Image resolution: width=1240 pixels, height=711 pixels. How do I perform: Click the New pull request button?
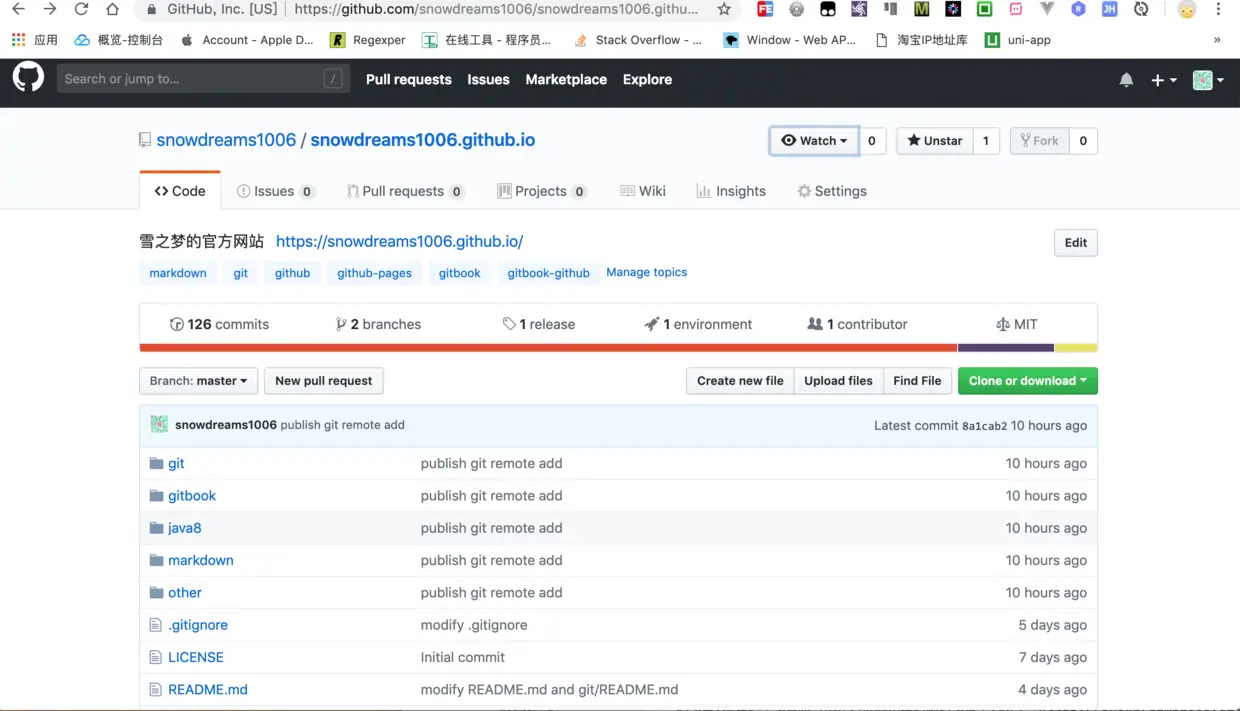(x=323, y=381)
